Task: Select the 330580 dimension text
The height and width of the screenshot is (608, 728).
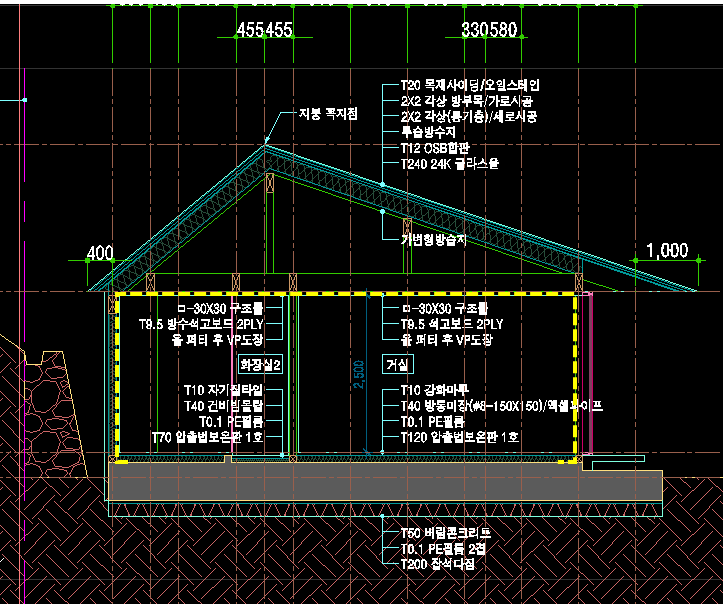Action: [489, 31]
